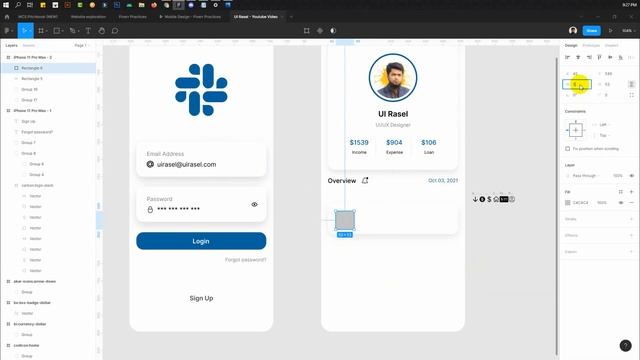The width and height of the screenshot is (640, 360).
Task: Expand the Effects section with its plus
Action: point(631,236)
